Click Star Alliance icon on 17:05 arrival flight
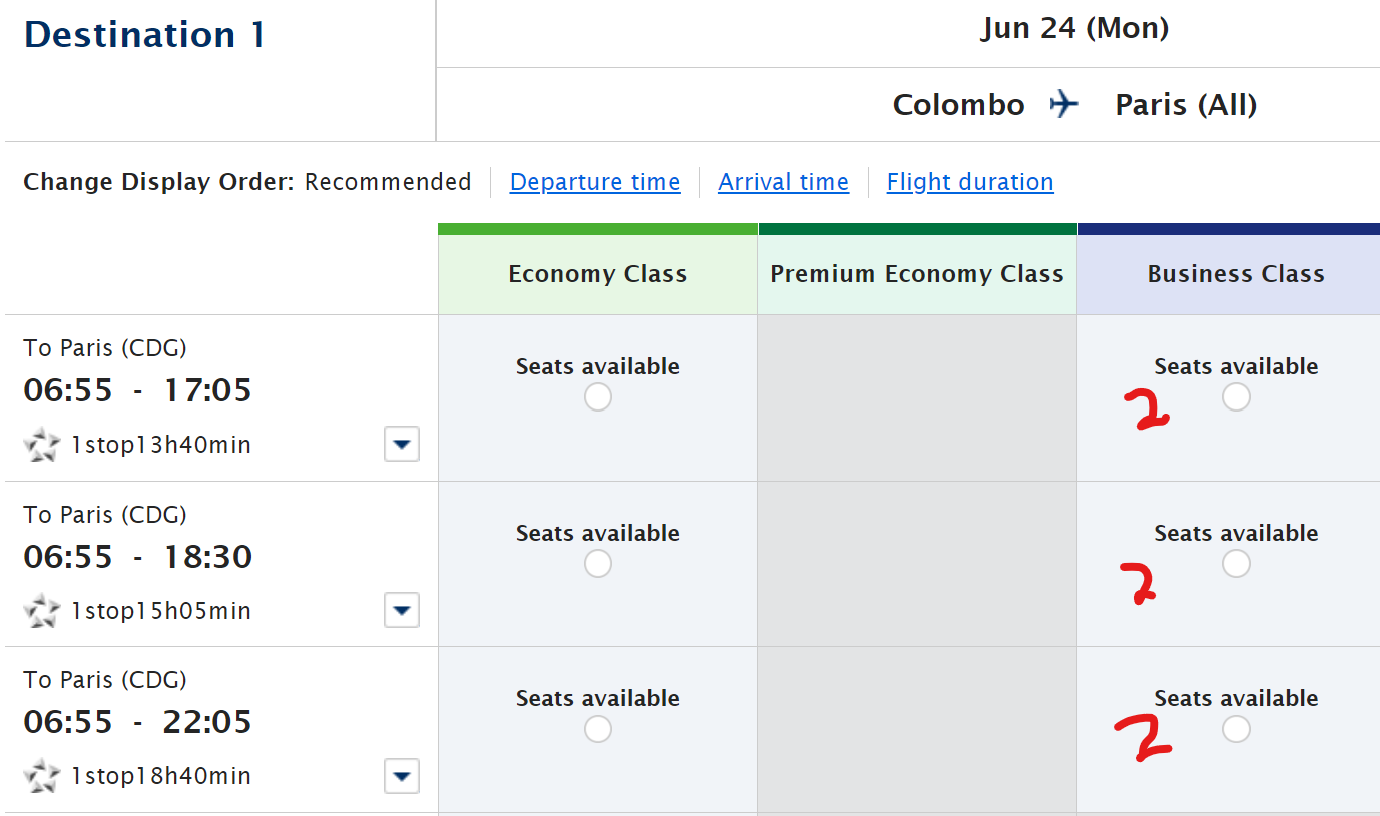1380x816 pixels. tap(42, 445)
